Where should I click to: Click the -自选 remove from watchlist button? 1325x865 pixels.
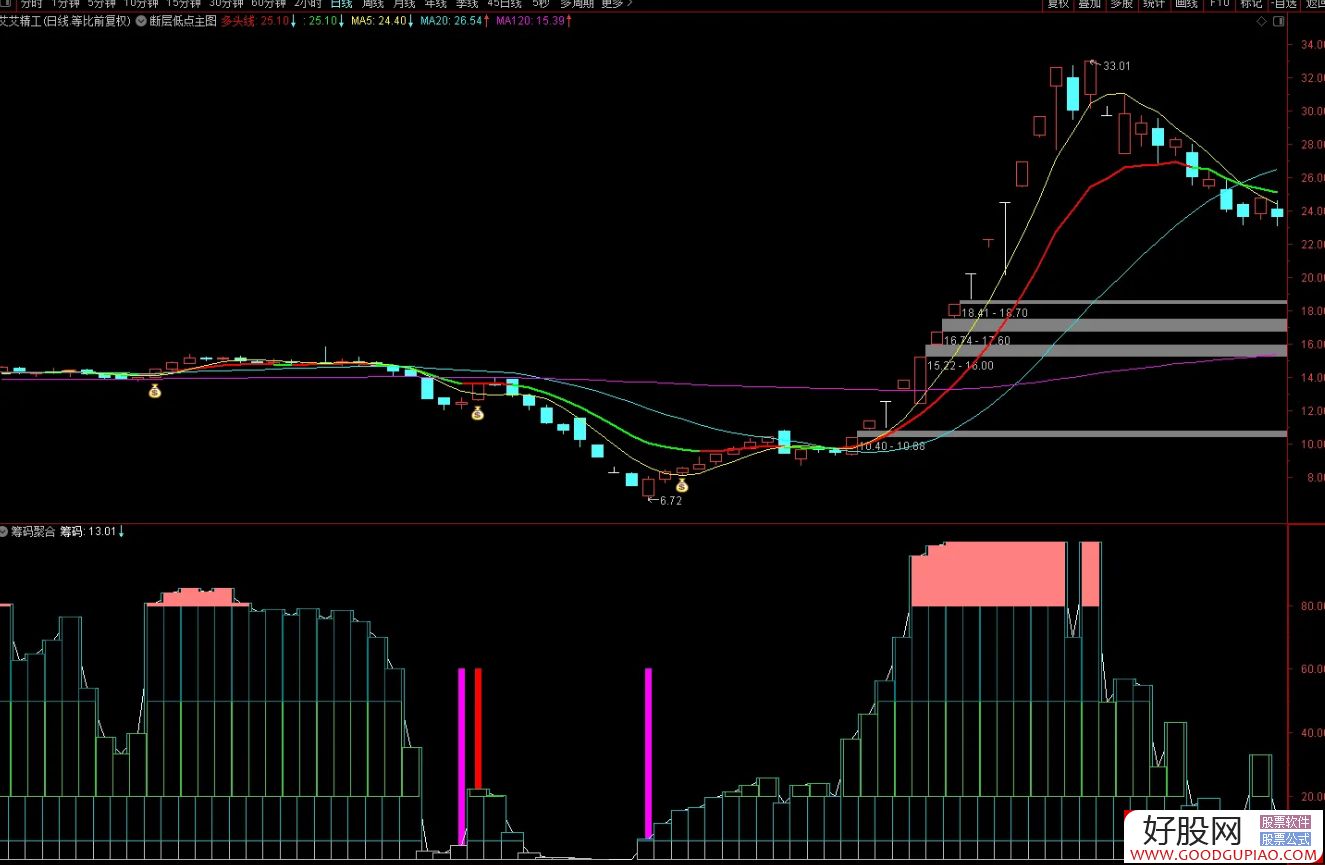click(x=1283, y=4)
